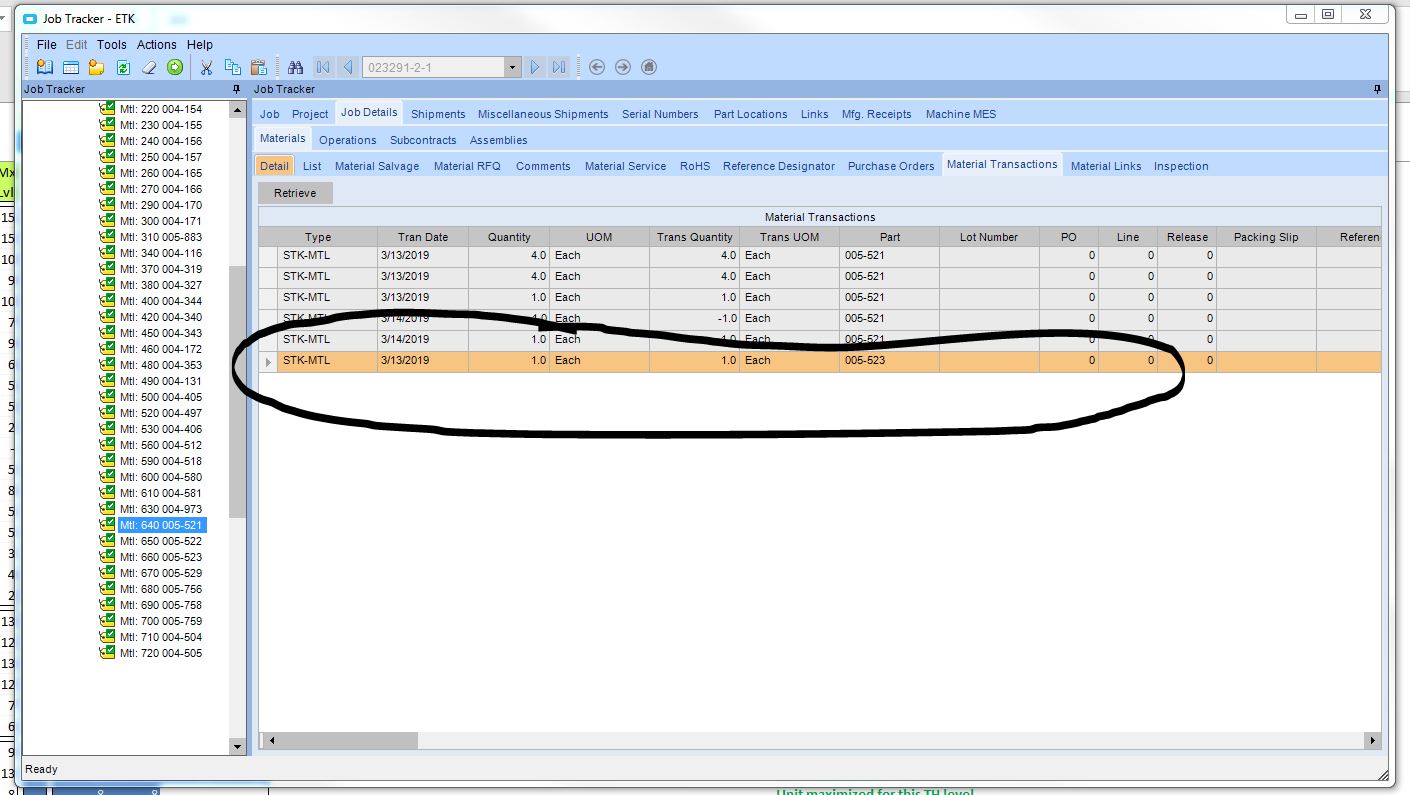The width and height of the screenshot is (1410, 795).
Task: Switch to the Operations sub-tab
Action: (x=348, y=140)
